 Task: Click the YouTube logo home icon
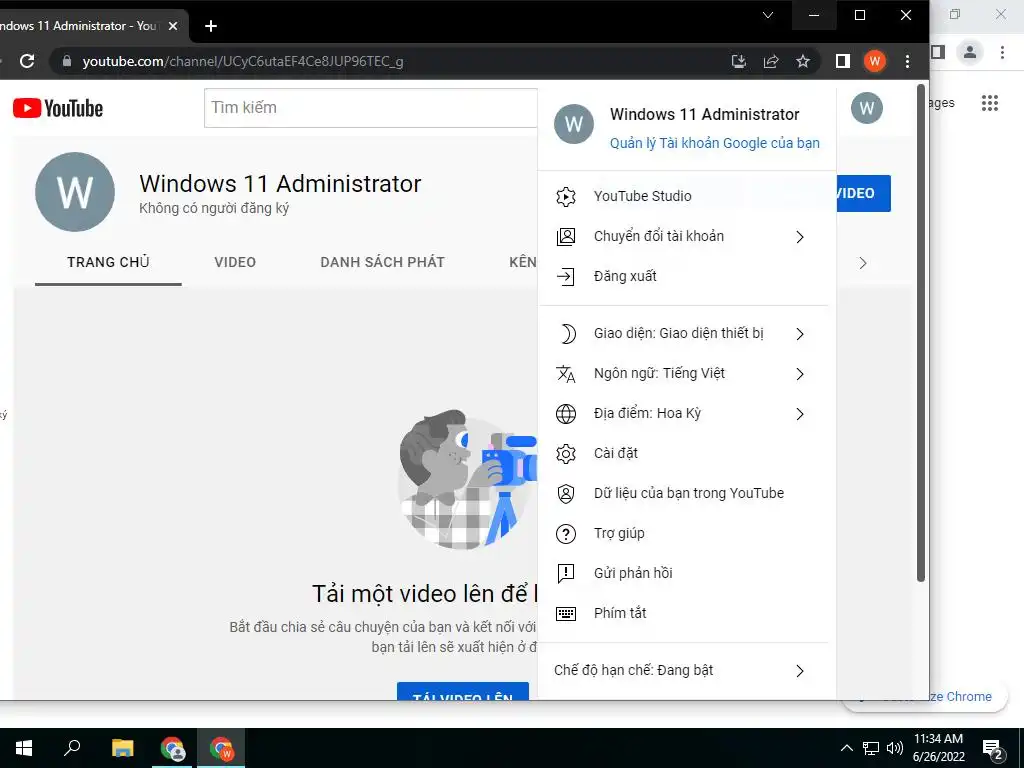coord(58,108)
